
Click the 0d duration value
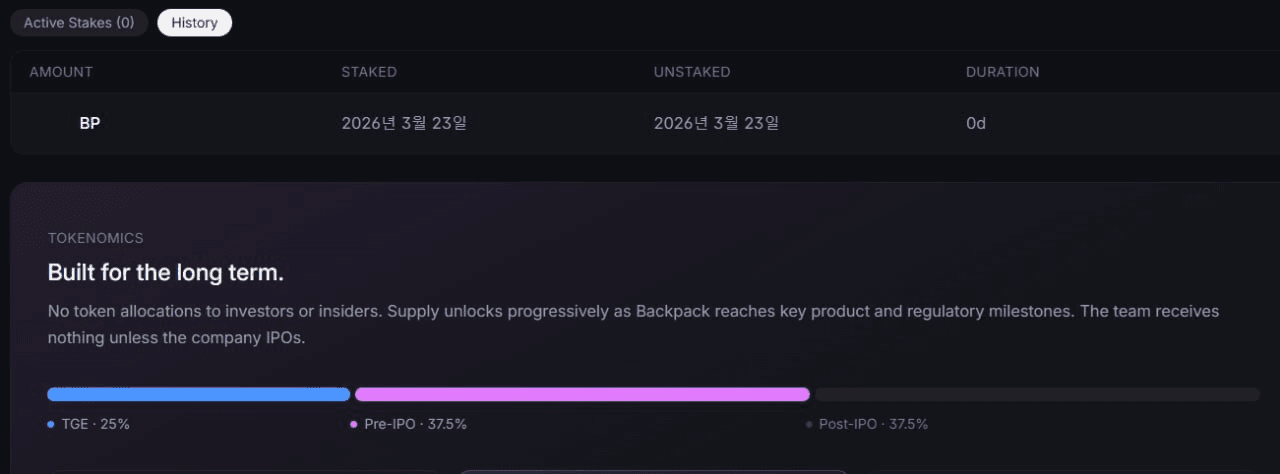(976, 124)
